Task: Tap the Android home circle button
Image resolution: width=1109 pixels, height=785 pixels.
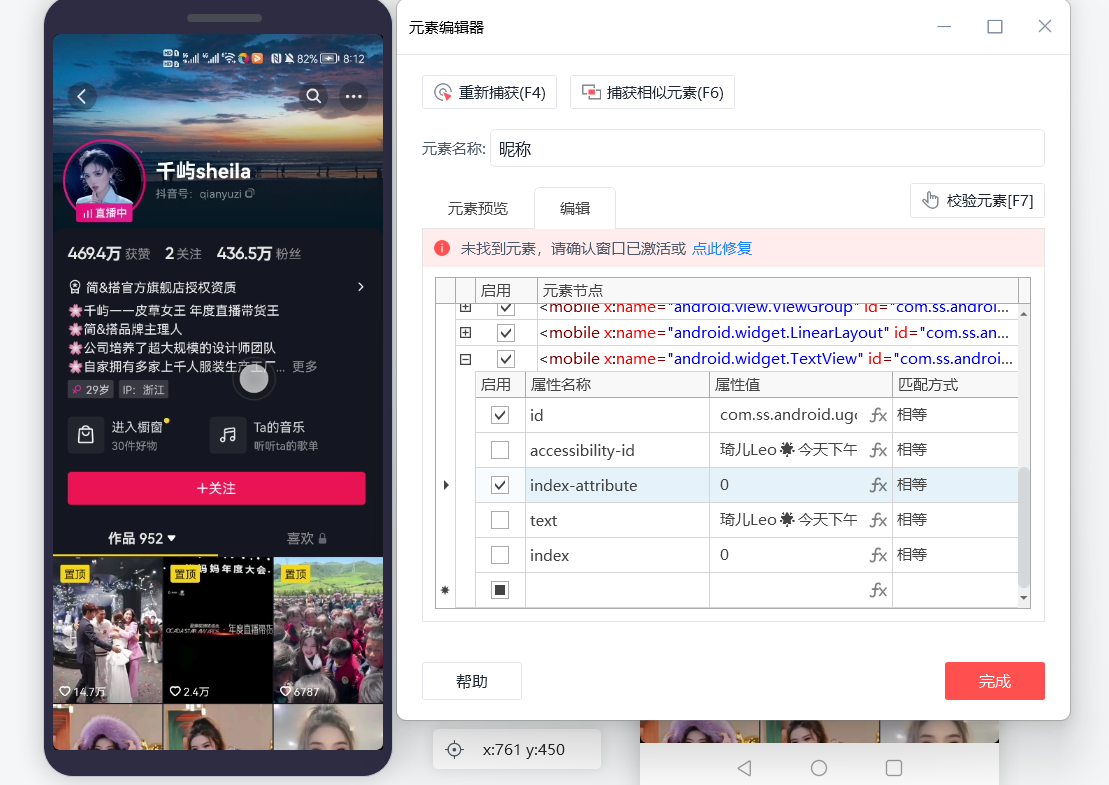Action: 819,768
